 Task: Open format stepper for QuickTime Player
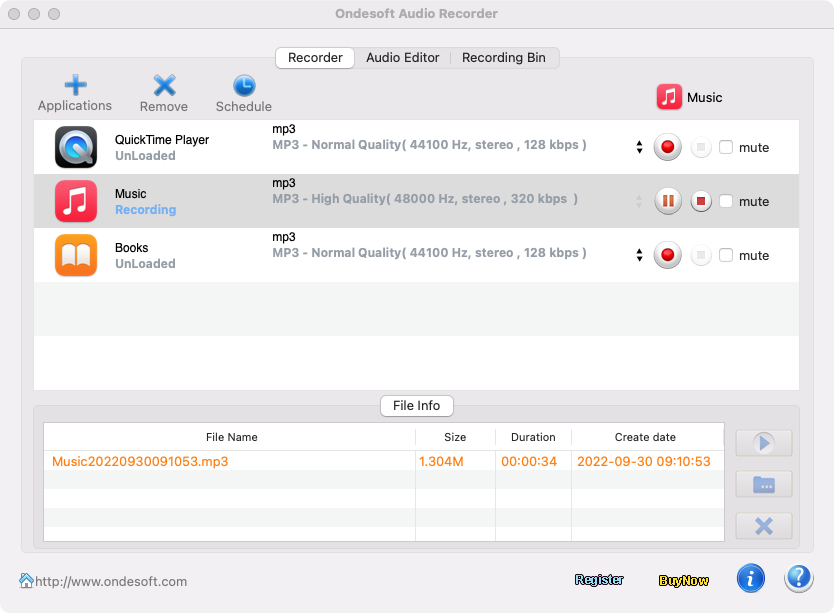click(x=639, y=147)
